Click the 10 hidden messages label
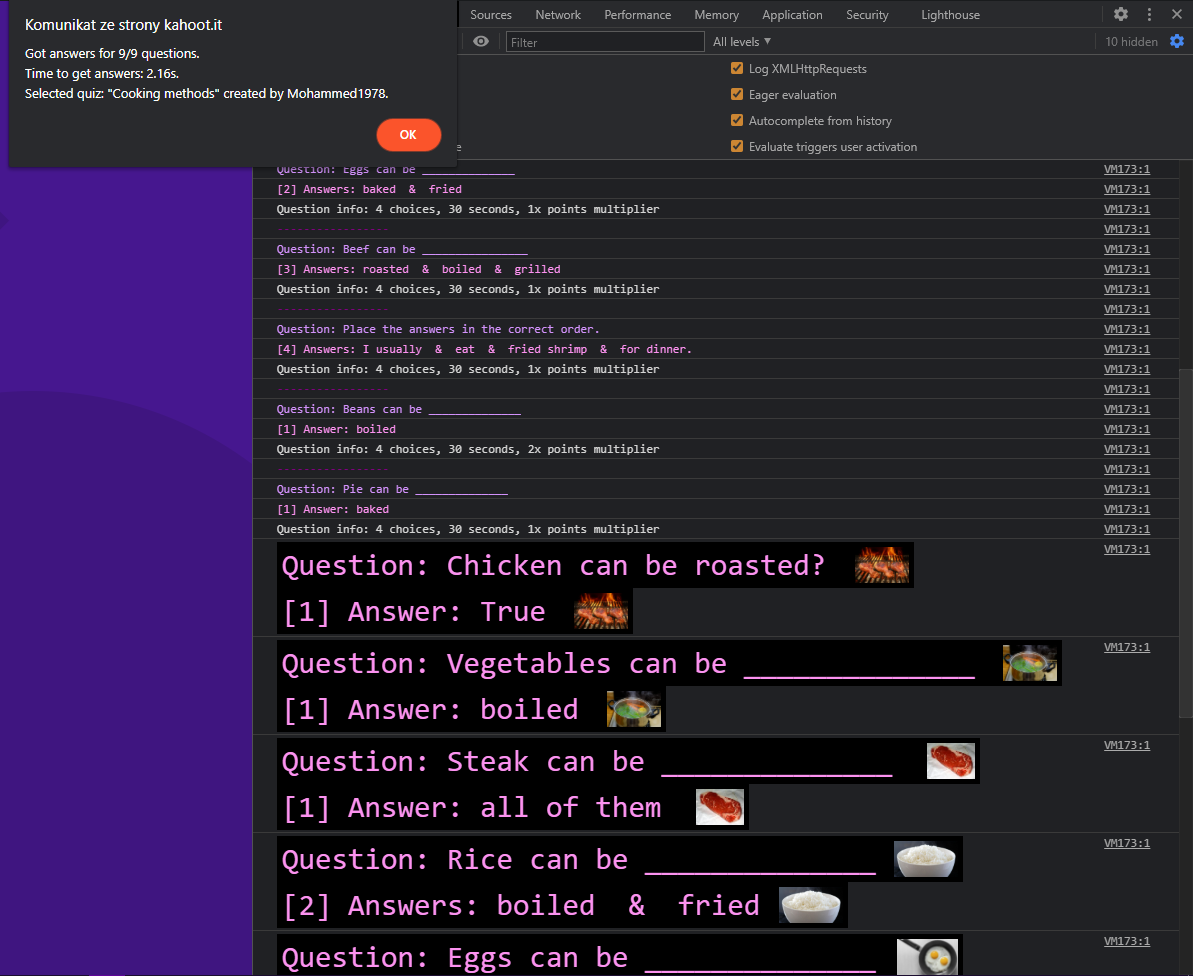The image size is (1193, 976). [1131, 42]
